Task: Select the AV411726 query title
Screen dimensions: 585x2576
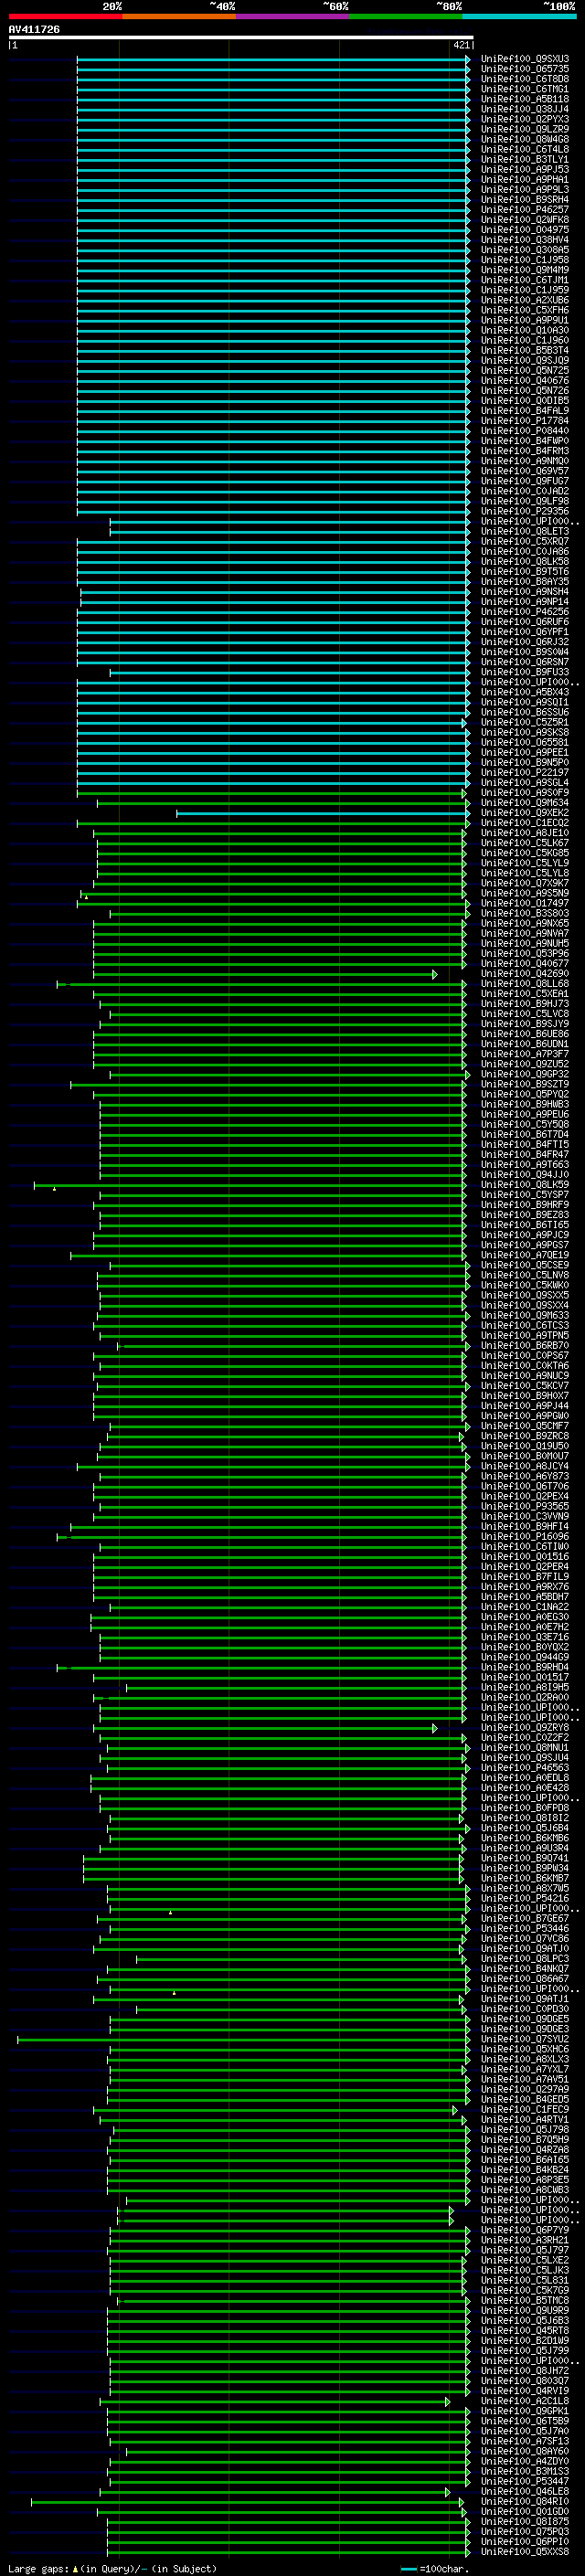Action: click(34, 30)
